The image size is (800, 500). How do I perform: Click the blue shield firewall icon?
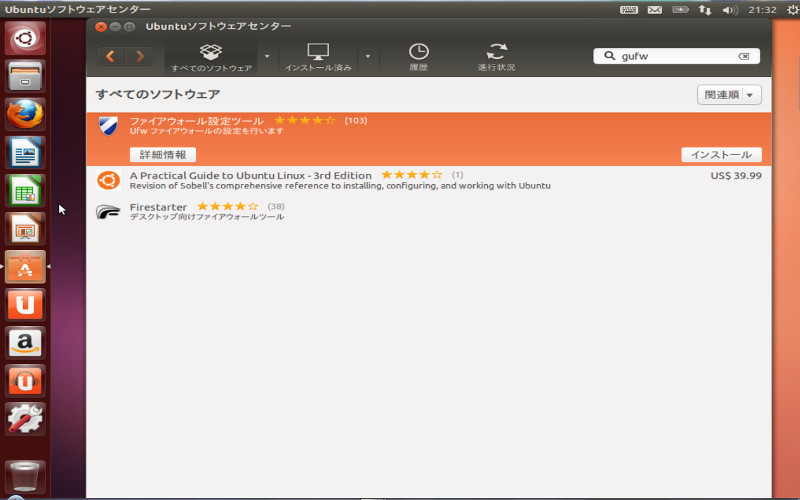coord(108,126)
